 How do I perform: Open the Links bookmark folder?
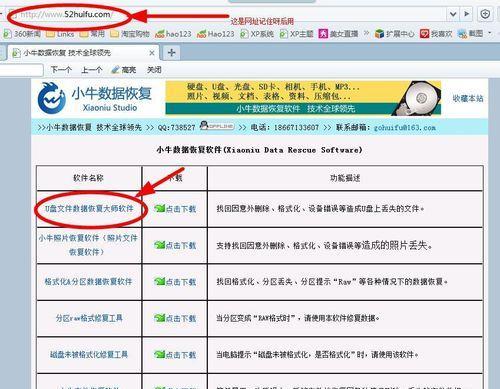click(60, 34)
